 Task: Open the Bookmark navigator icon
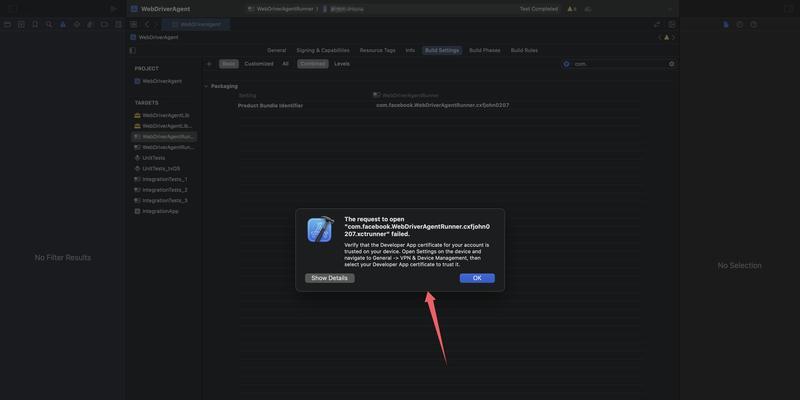point(35,24)
